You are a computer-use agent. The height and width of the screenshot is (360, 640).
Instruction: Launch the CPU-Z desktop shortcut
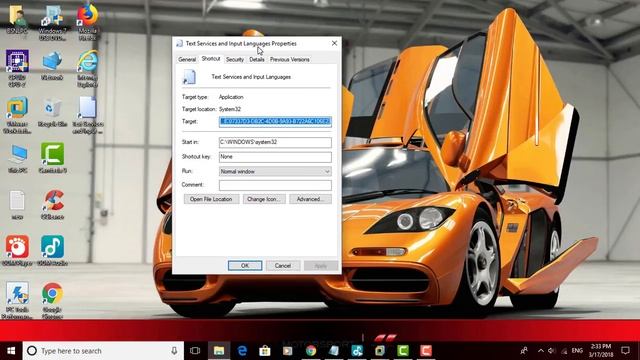(17, 68)
